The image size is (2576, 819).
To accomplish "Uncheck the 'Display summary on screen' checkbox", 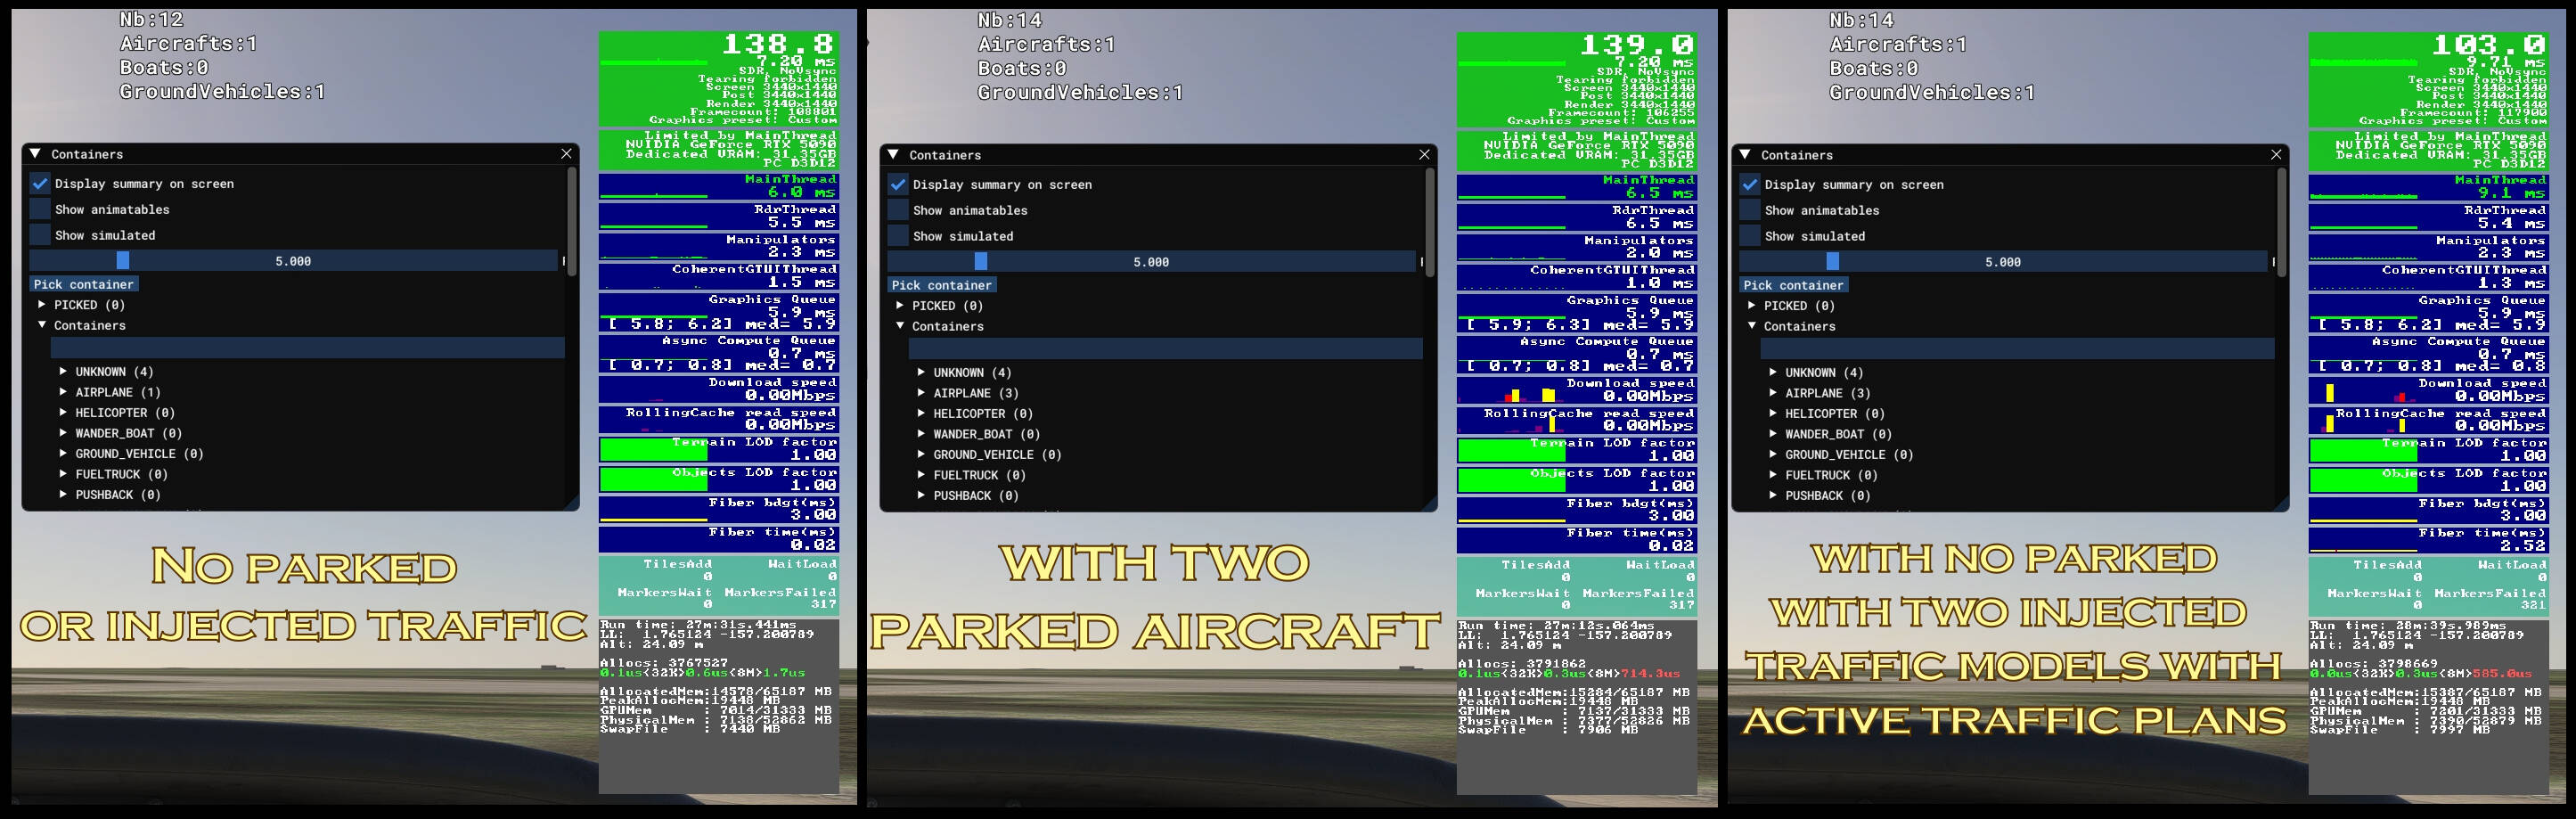I will [x=38, y=183].
